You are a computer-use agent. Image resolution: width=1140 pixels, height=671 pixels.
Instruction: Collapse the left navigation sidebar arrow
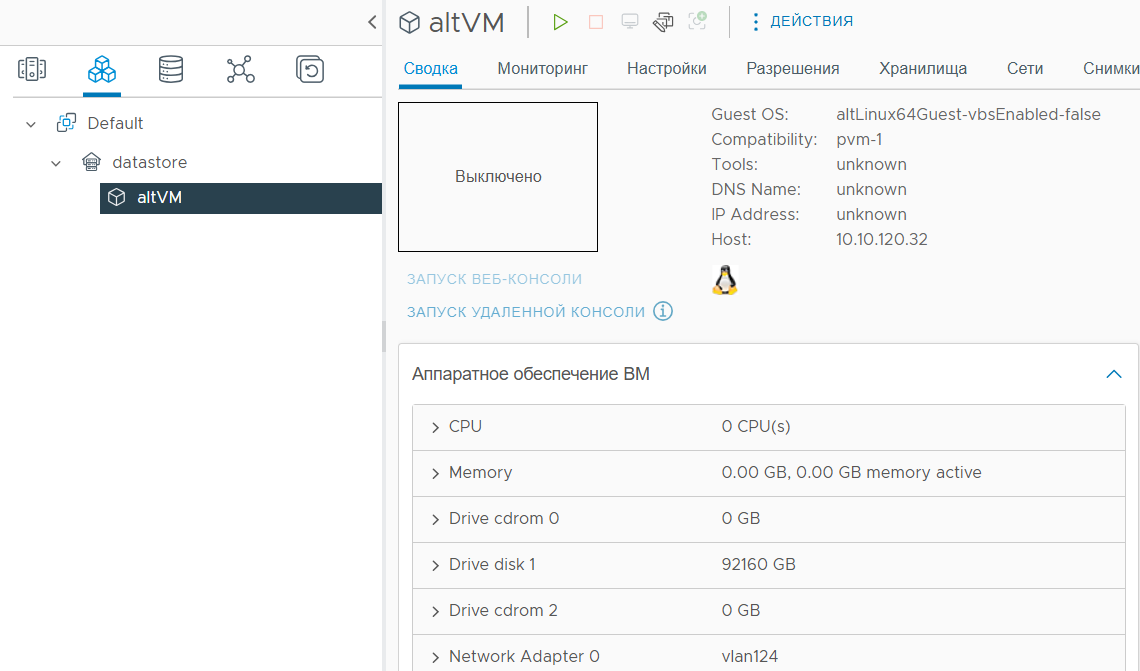(x=372, y=22)
